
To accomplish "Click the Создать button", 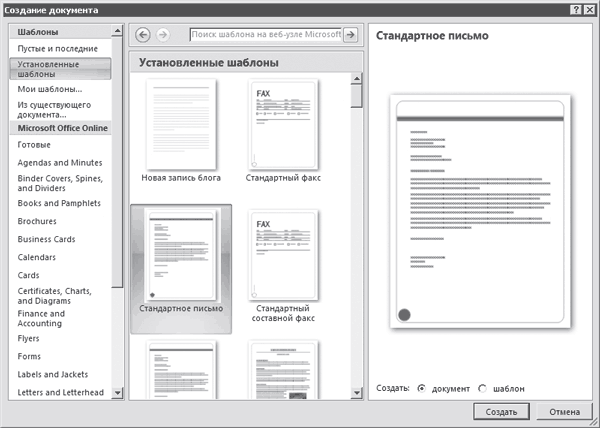I will [501, 412].
